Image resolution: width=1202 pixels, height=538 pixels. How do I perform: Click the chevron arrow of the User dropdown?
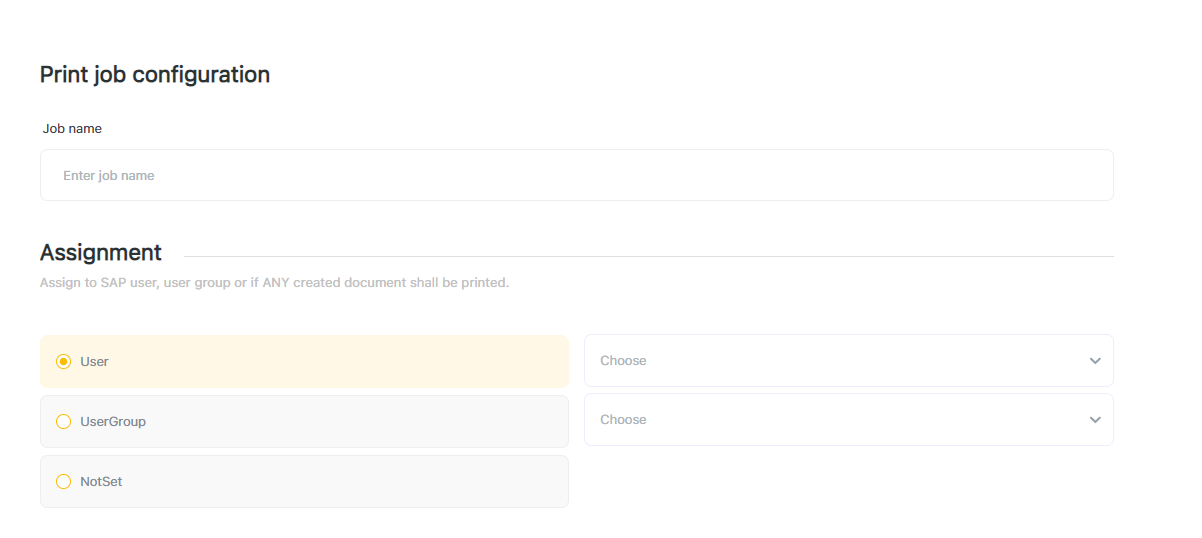1095,361
